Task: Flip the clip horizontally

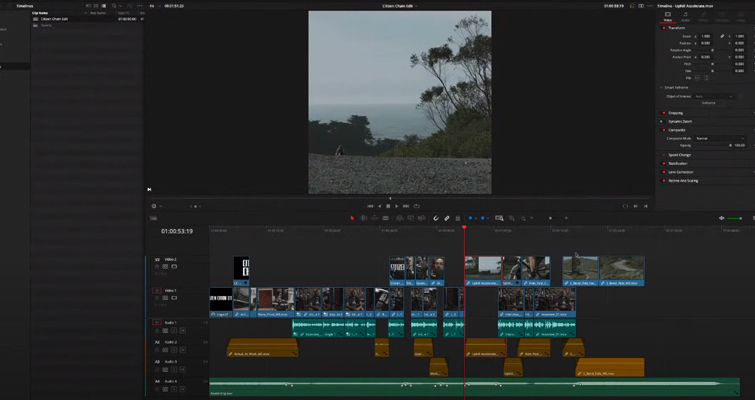Action: (699, 78)
